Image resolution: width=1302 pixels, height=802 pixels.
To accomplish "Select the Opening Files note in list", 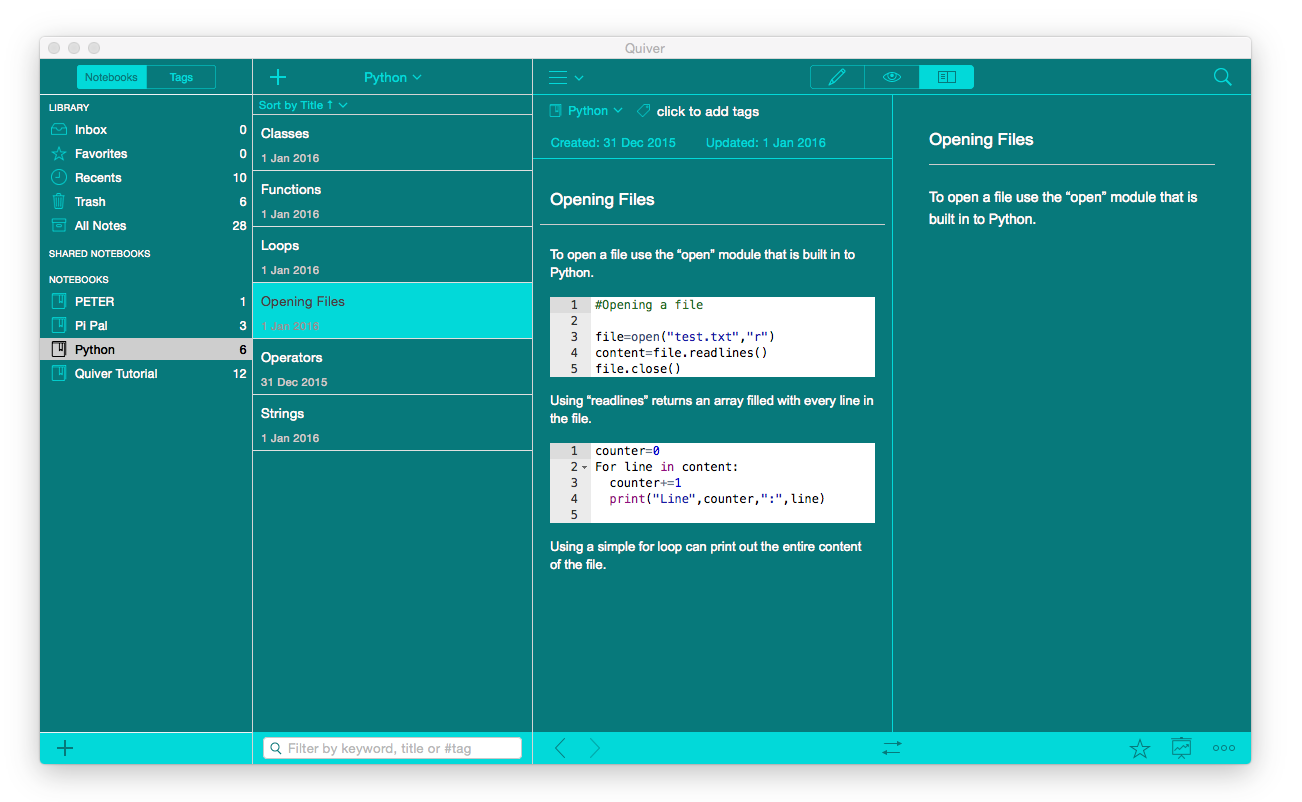I will pyautogui.click(x=392, y=311).
